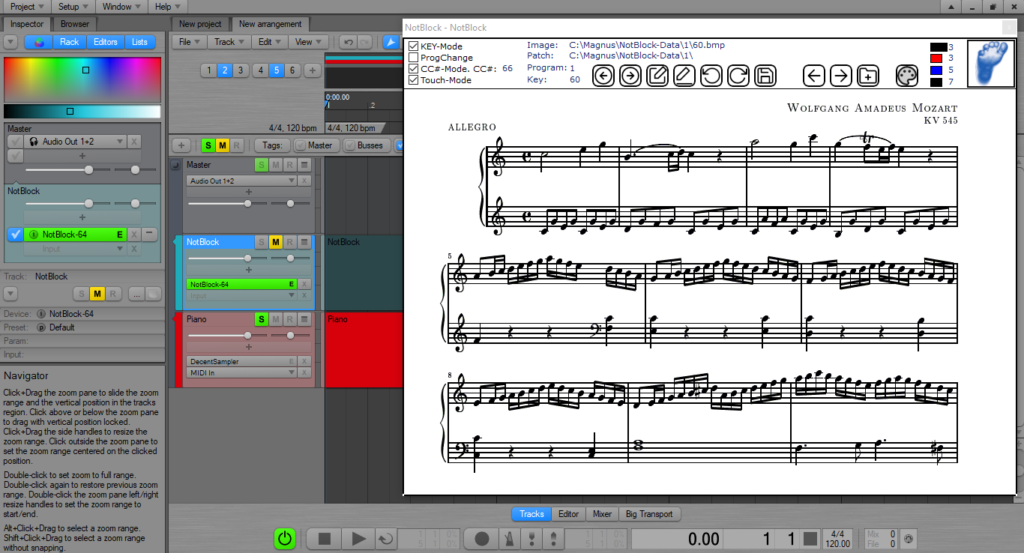Screen dimensions: 1024x553
Task: Open the inspector Audio Out 1+2 dropdown
Action: (x=75, y=142)
